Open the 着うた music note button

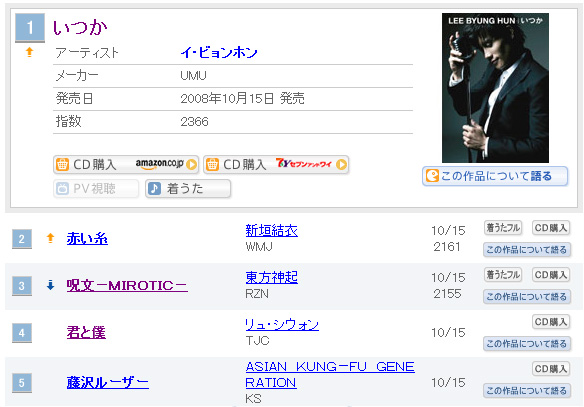tap(188, 188)
